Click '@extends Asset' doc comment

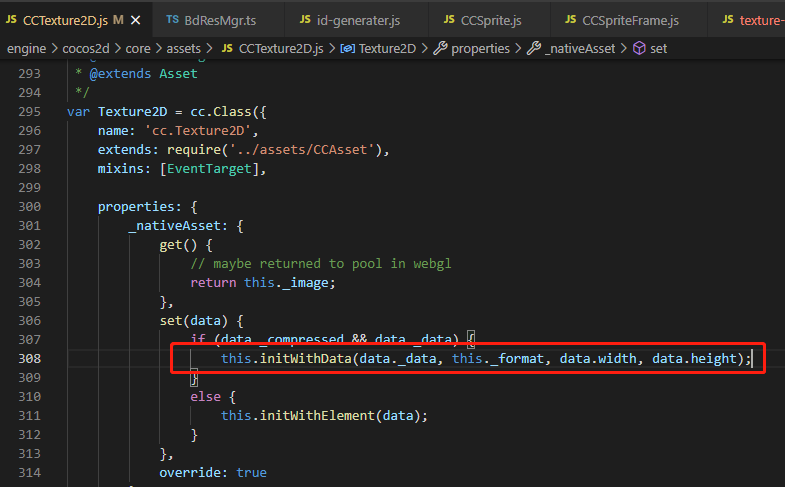coord(143,74)
